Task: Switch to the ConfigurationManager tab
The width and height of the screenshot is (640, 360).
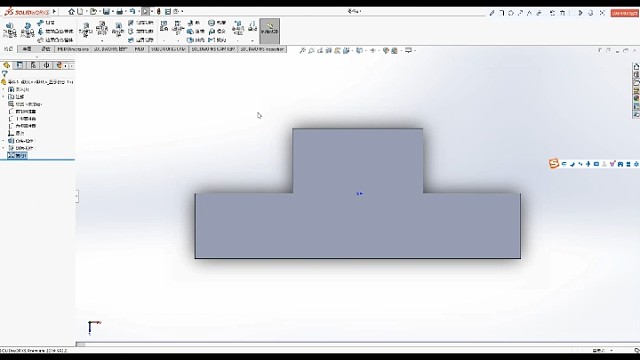Action: [33, 65]
